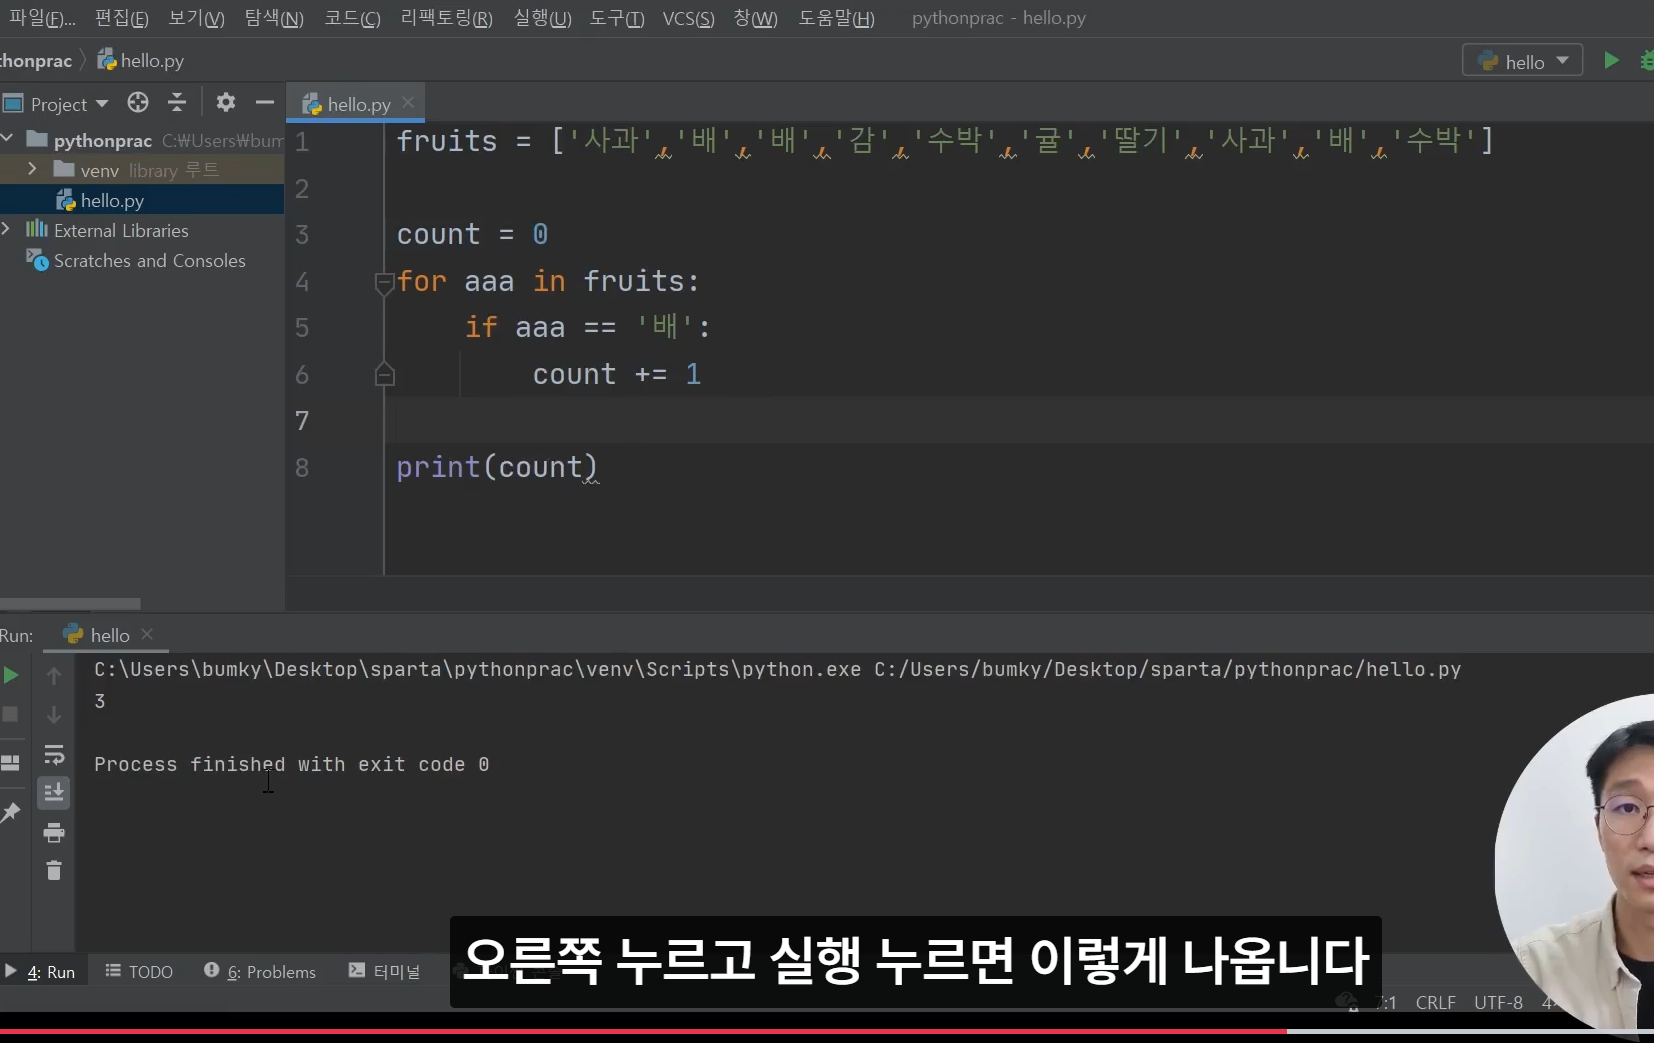The image size is (1654, 1043).
Task: Click the restore layout icon in Run panel
Action: tap(10, 763)
